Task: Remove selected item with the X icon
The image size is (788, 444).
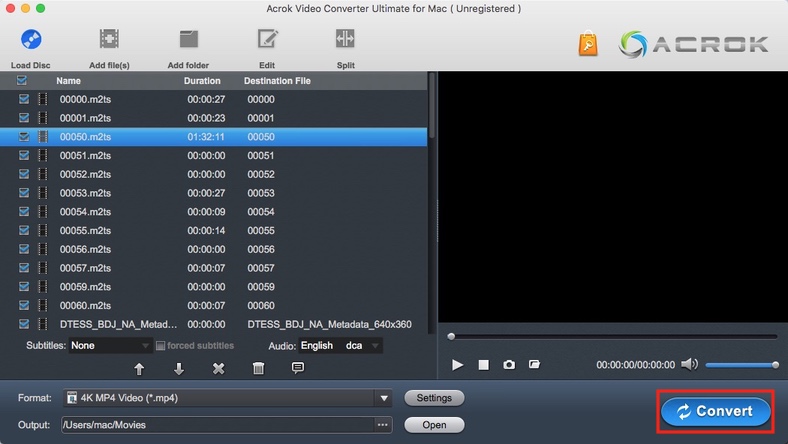Action: [219, 369]
